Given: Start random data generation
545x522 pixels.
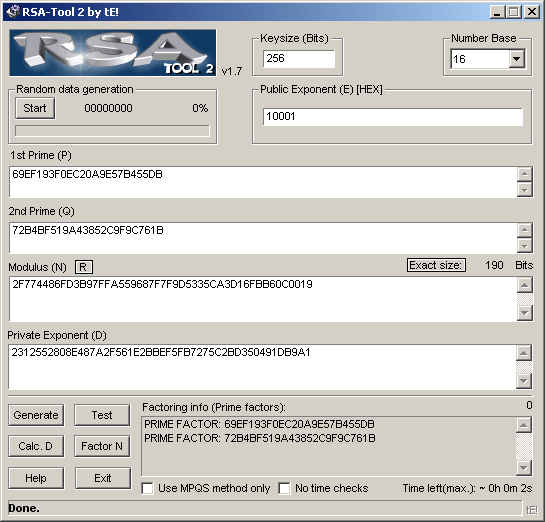Looking at the screenshot, I should pyautogui.click(x=35, y=108).
